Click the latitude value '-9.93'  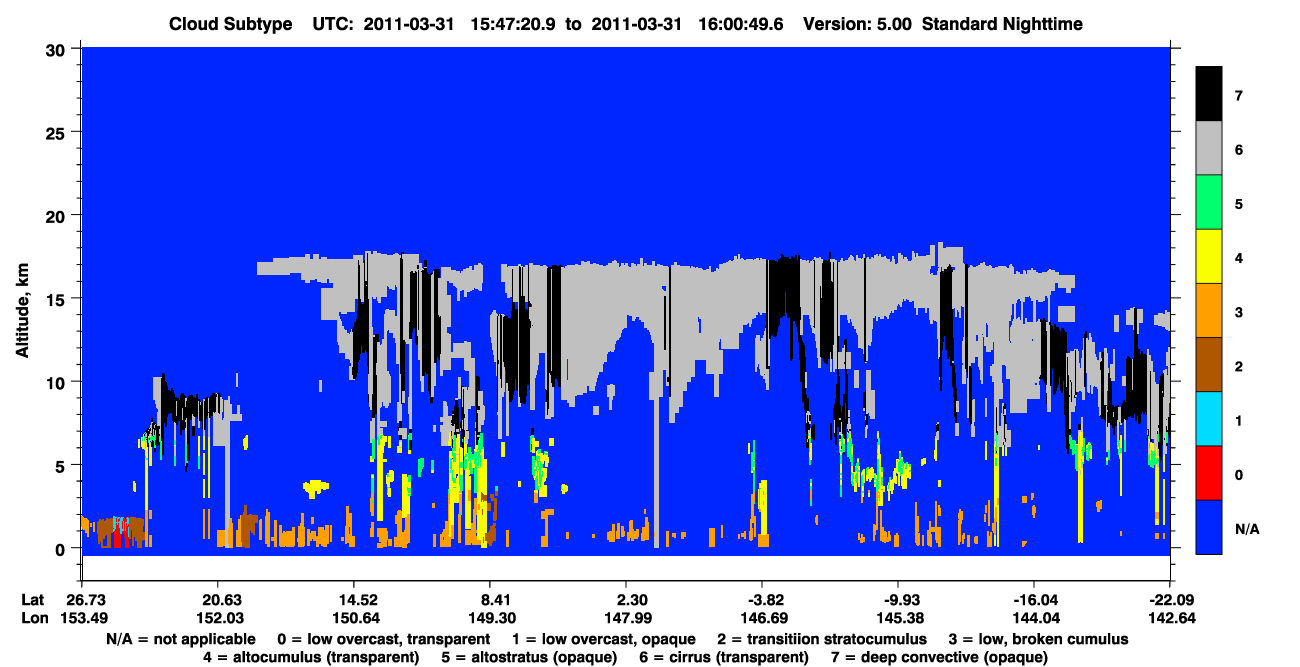coord(898,600)
